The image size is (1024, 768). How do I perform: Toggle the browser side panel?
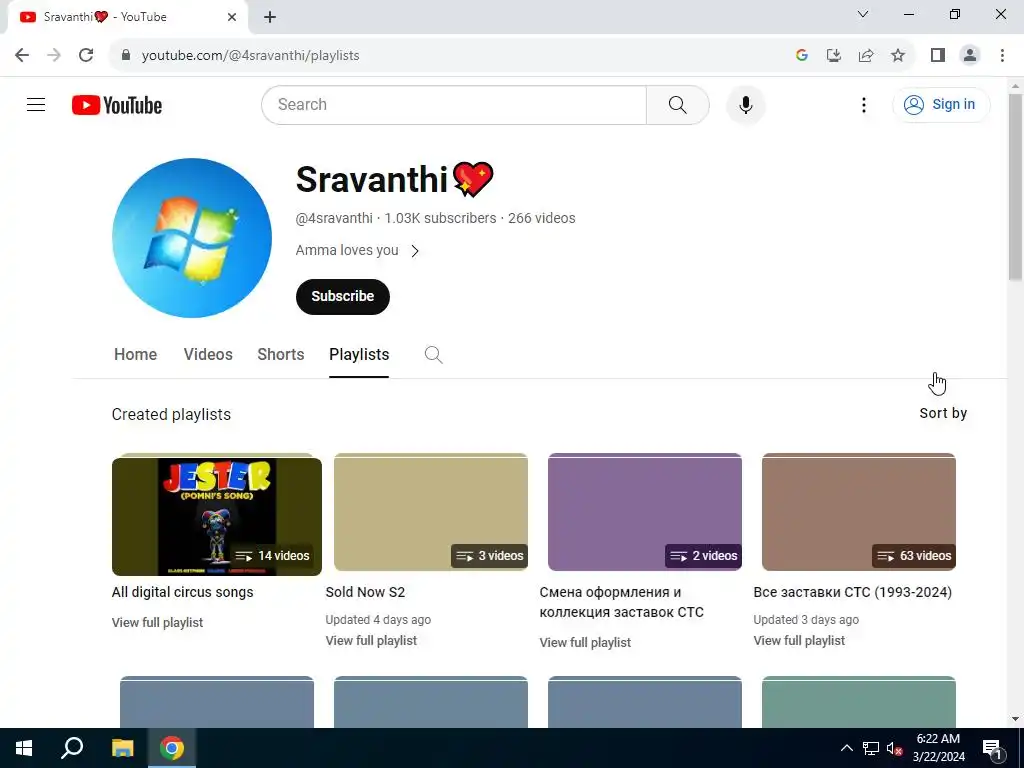938,55
